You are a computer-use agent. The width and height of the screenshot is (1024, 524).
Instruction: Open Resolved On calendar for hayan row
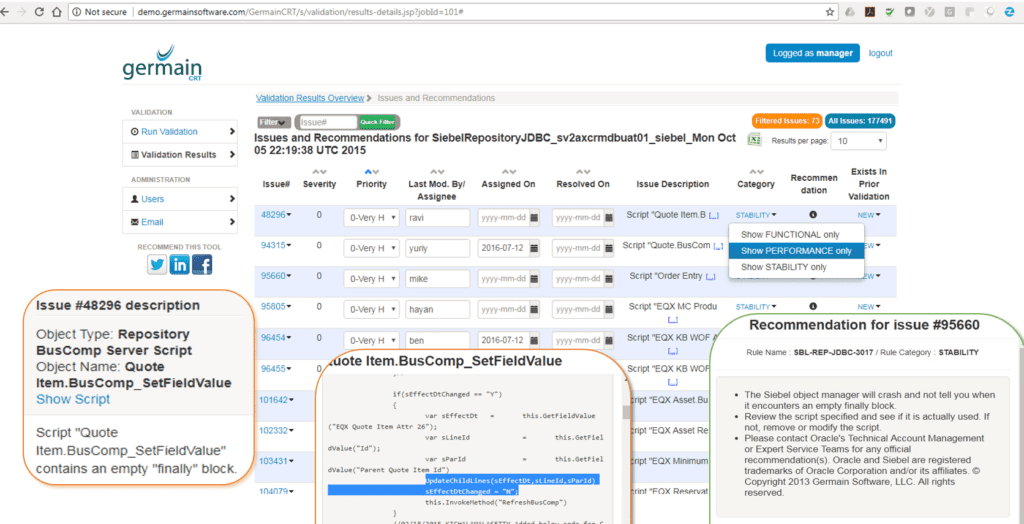click(608, 310)
